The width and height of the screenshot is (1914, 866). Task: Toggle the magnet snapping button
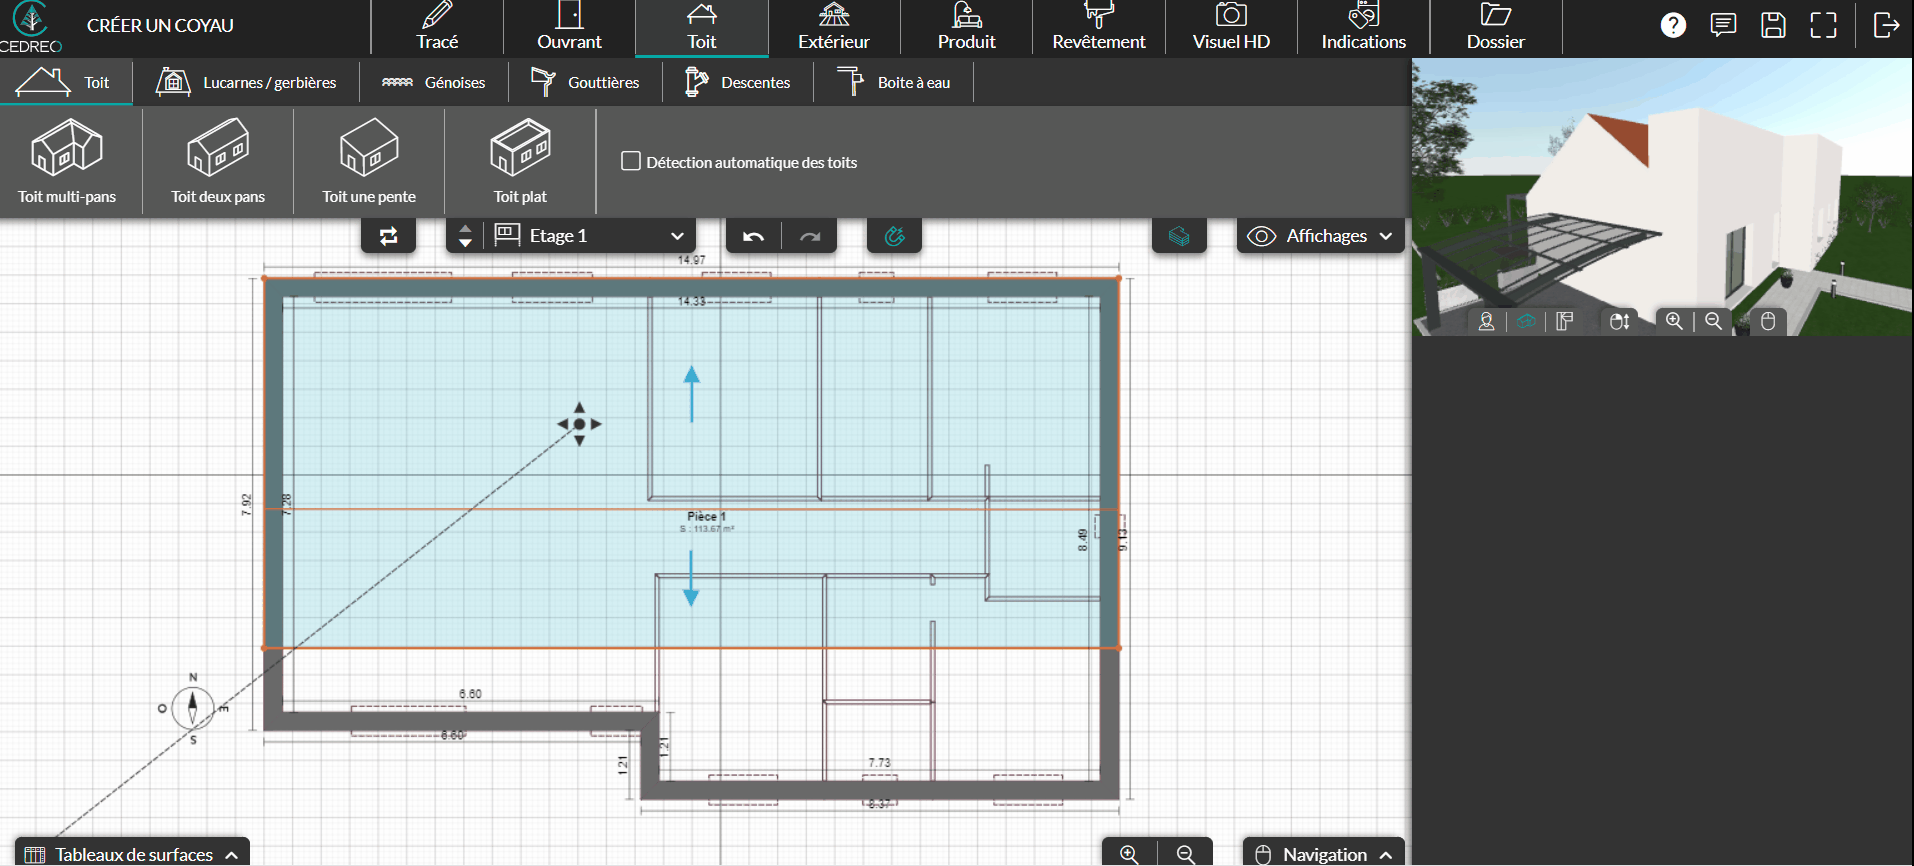[x=894, y=236]
